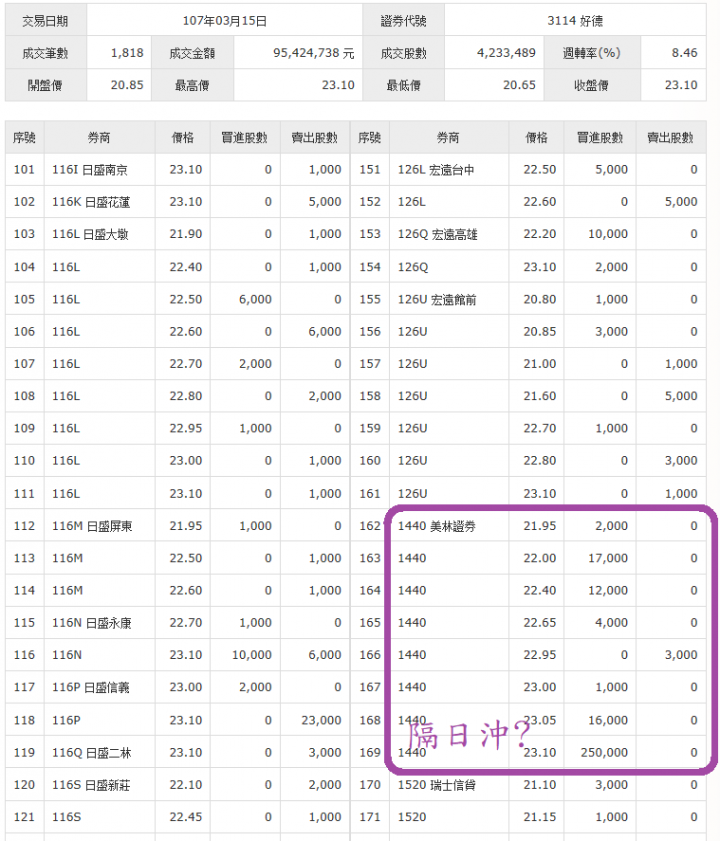Click the 交易日期 value 107年03月15日
The width and height of the screenshot is (720, 841).
tap(224, 21)
